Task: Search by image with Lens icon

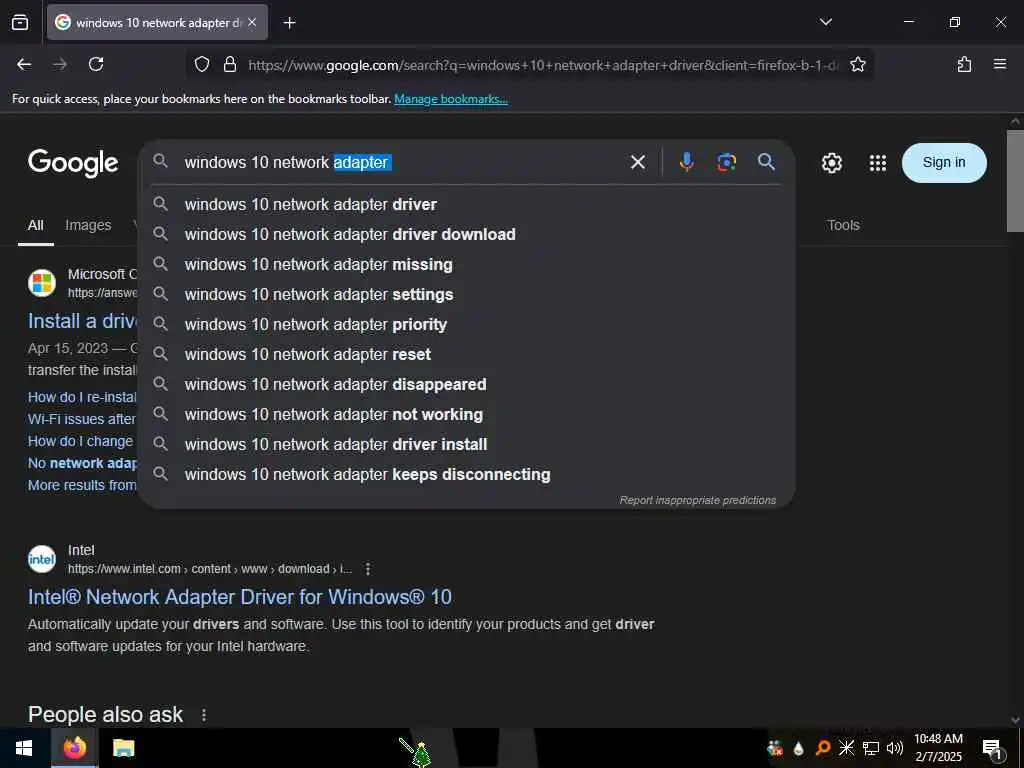Action: 726,162
